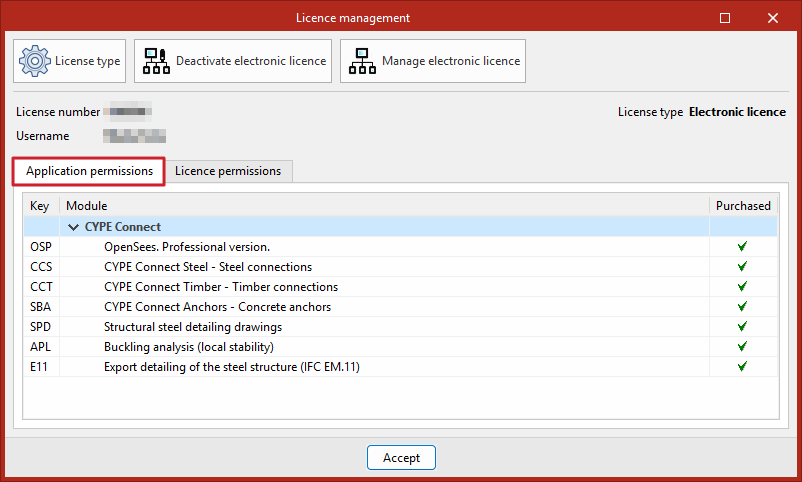Click the Manage electronic licence network icon
This screenshot has height=482, width=802.
coord(362,61)
